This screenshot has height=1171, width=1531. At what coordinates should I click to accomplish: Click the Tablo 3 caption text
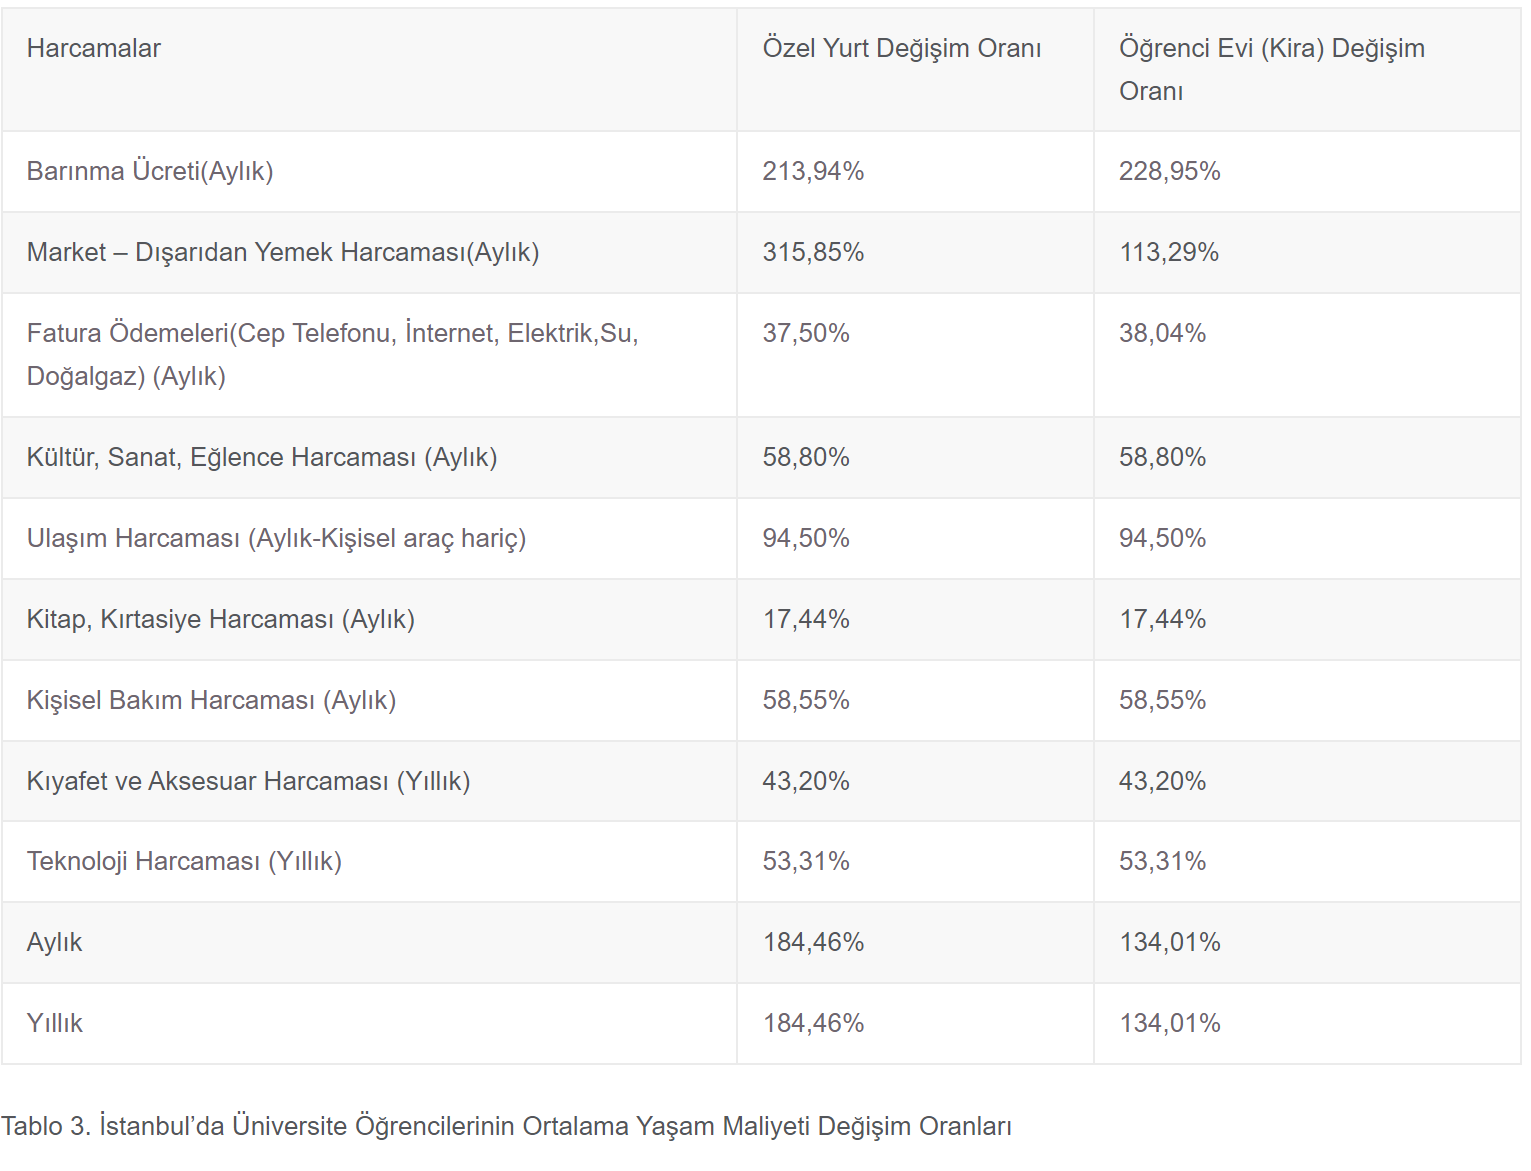[x=506, y=1126]
